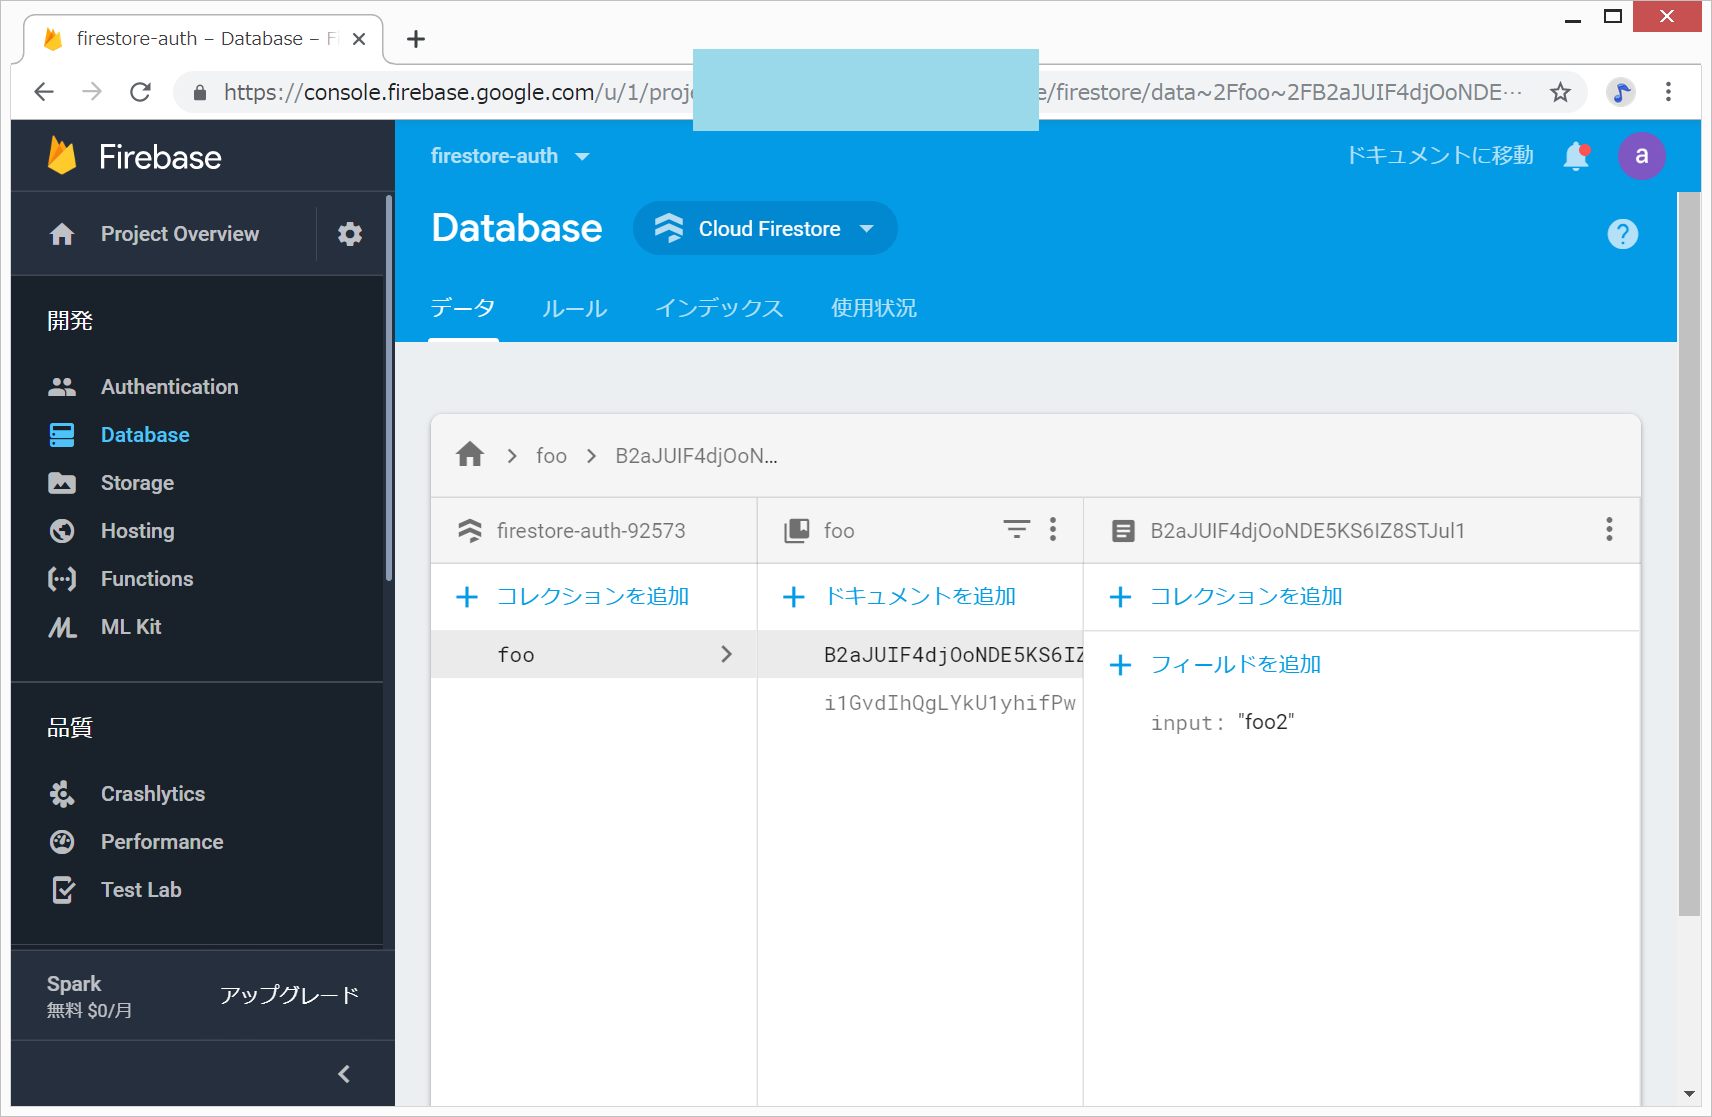
Task: Open document B2aJUIF4 more options menu
Action: coord(1609,529)
